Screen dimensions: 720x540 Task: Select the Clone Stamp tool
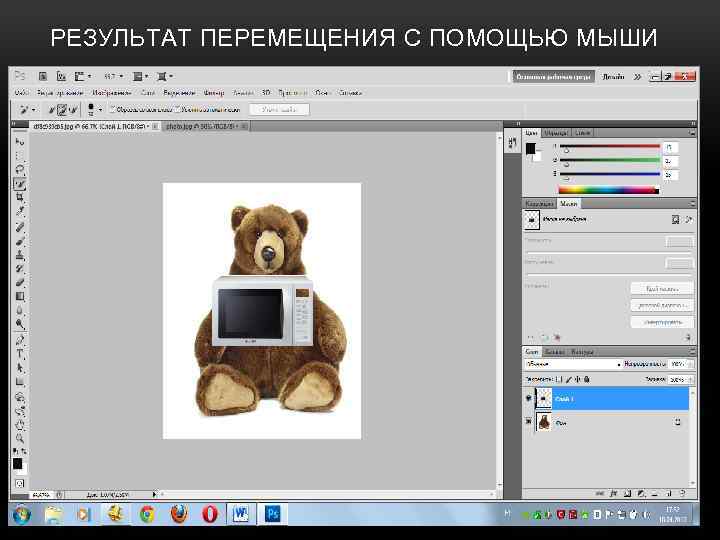point(19,255)
